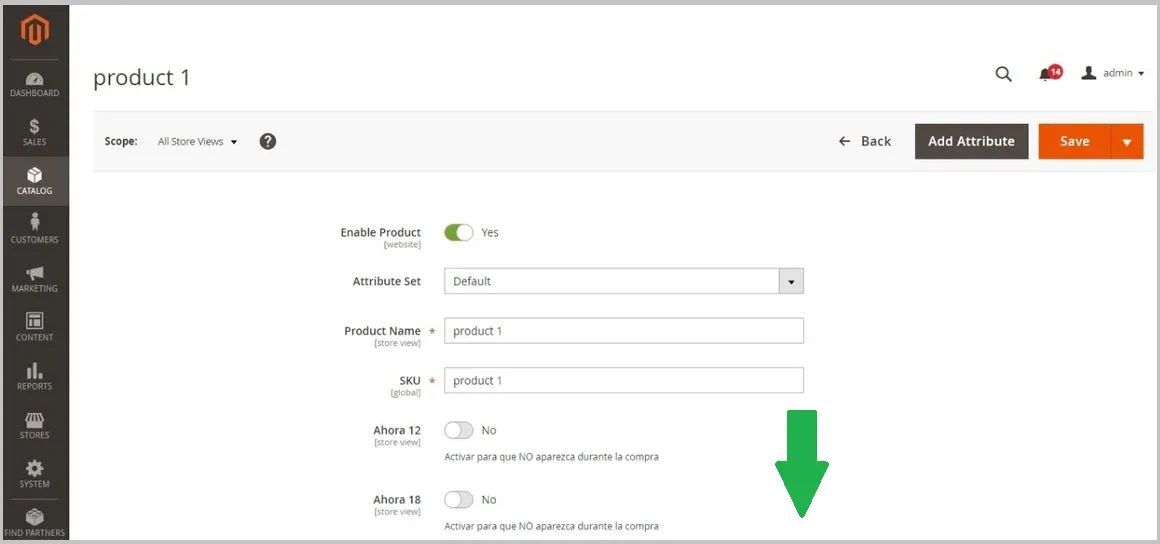Open notifications bell with 14 badge
The width and height of the screenshot is (1160, 544).
[1050, 73]
